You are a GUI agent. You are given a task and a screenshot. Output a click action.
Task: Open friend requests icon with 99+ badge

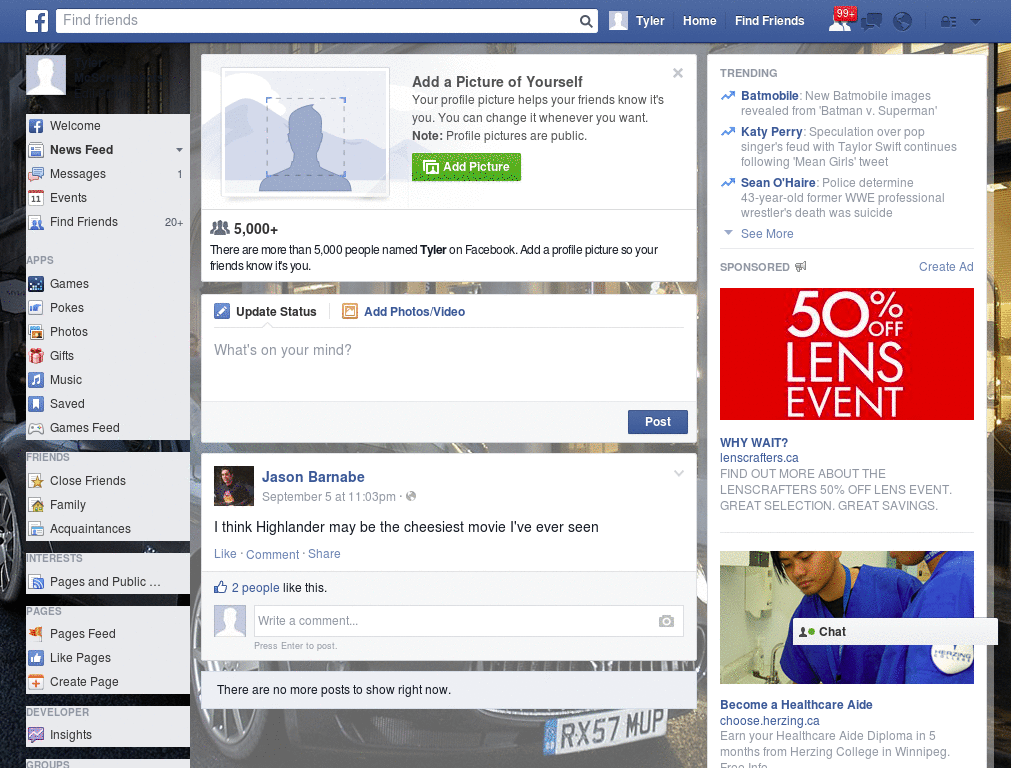840,20
